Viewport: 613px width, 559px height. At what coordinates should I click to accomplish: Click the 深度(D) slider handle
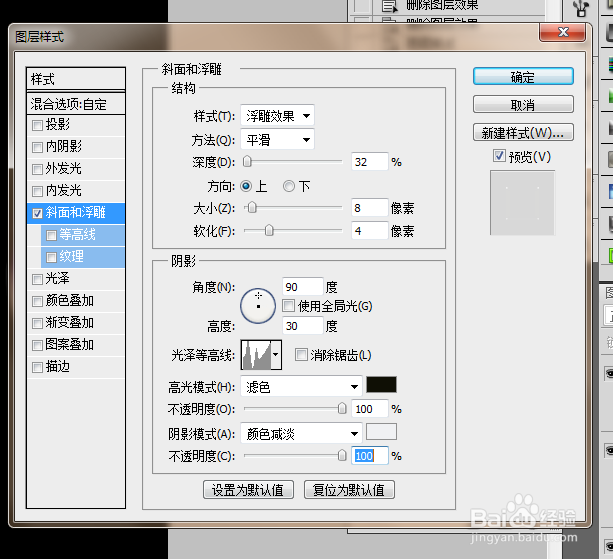click(x=247, y=161)
